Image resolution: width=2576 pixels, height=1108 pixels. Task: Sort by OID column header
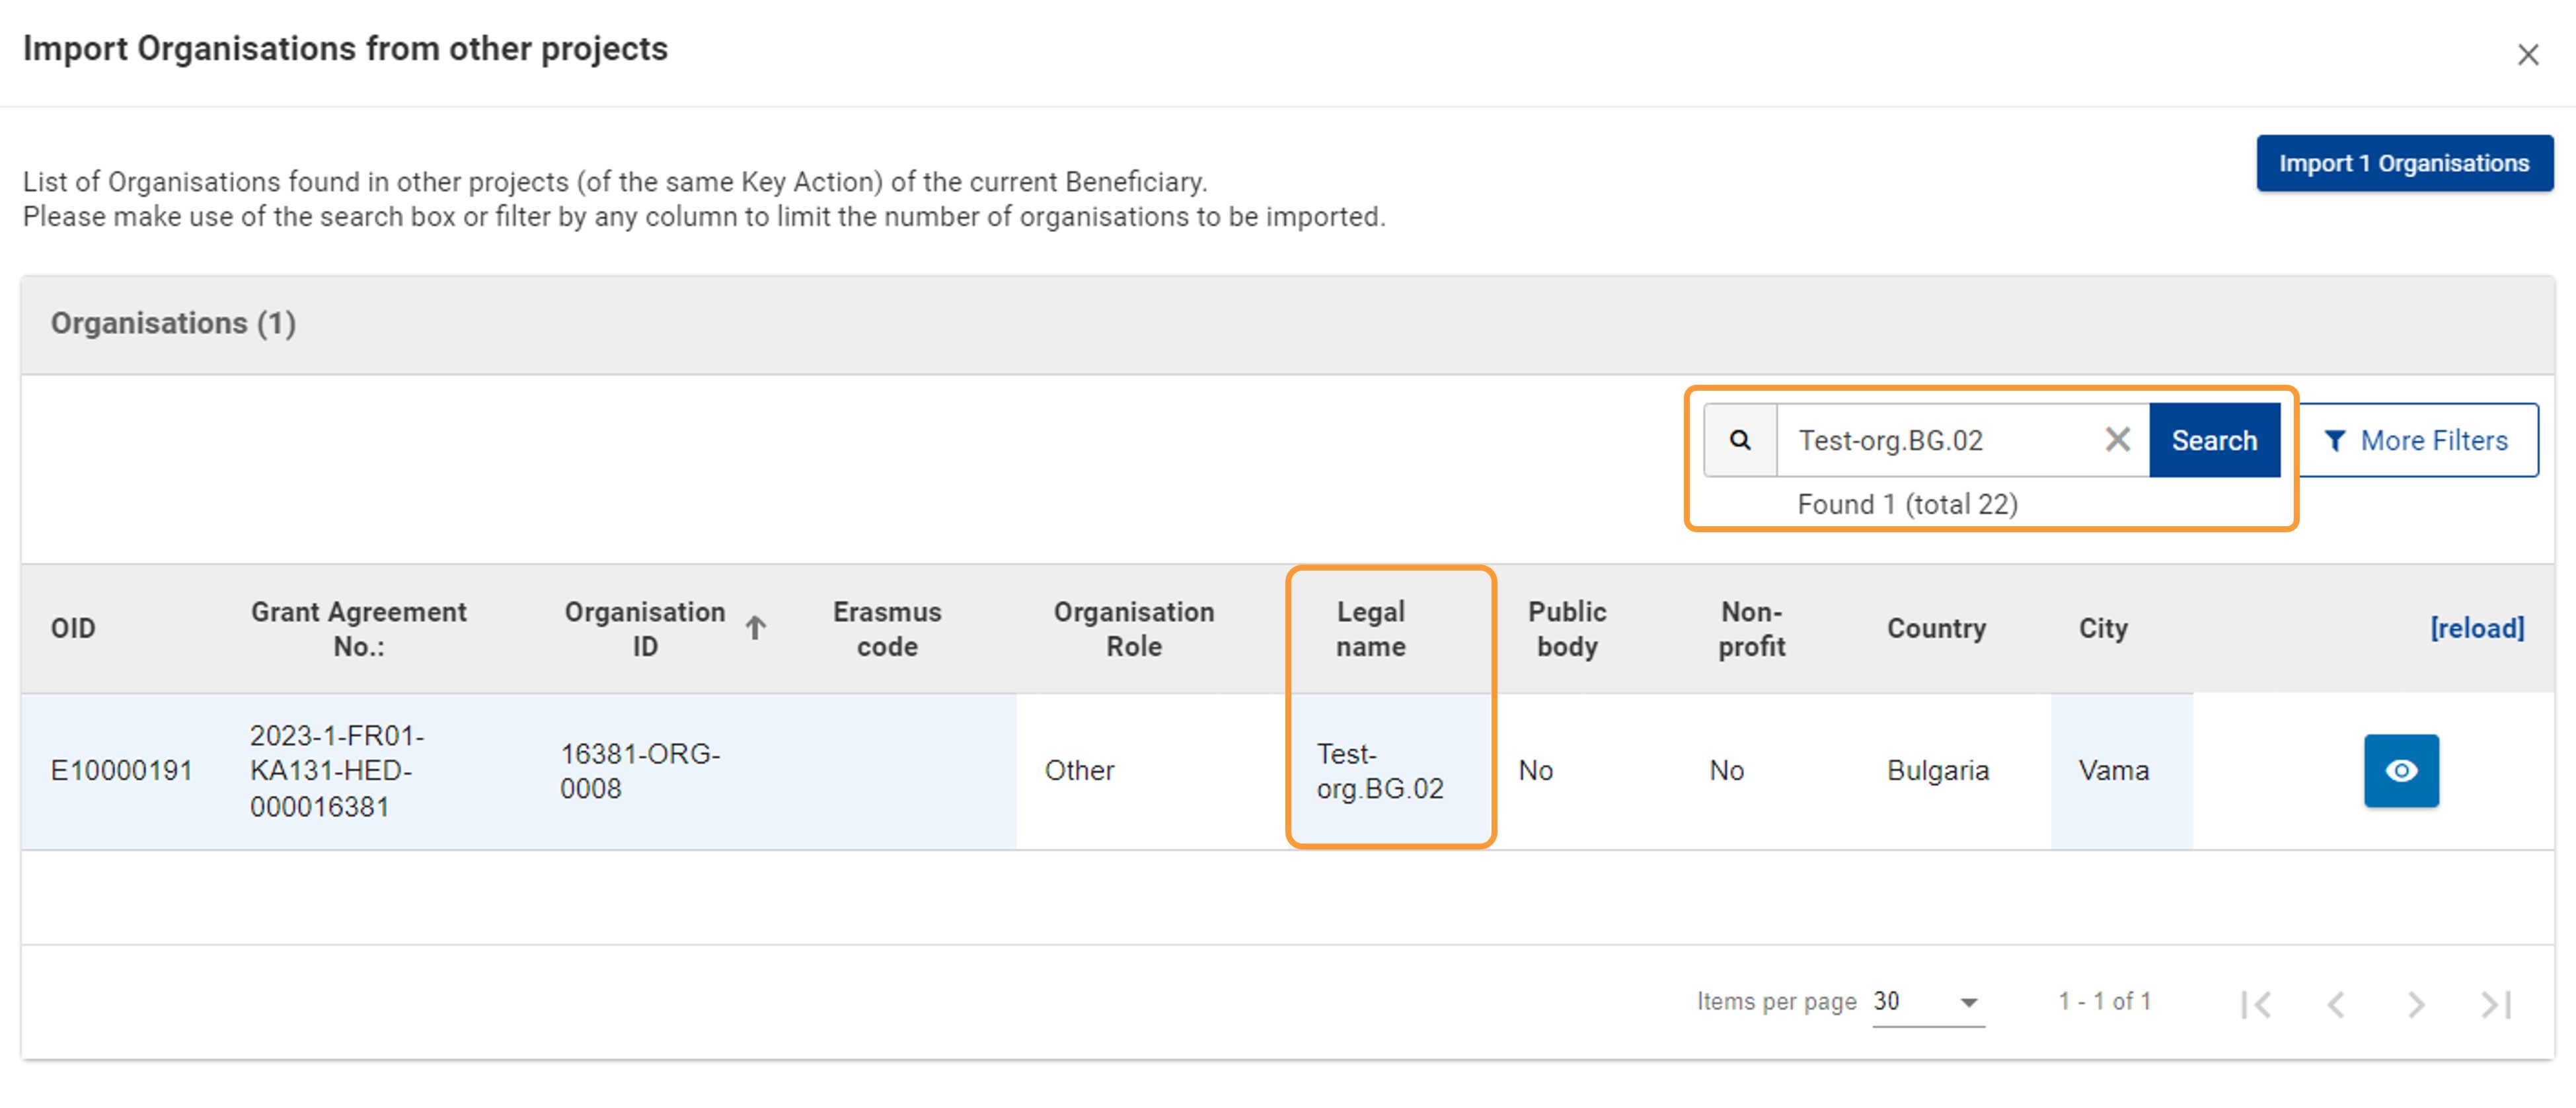coord(73,628)
